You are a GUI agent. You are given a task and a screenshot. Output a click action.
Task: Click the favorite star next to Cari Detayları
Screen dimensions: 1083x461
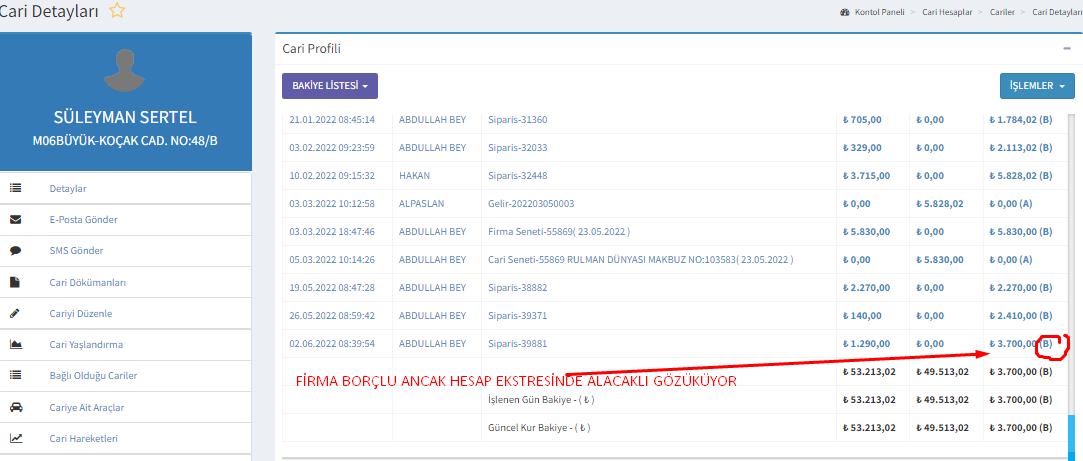pyautogui.click(x=117, y=11)
